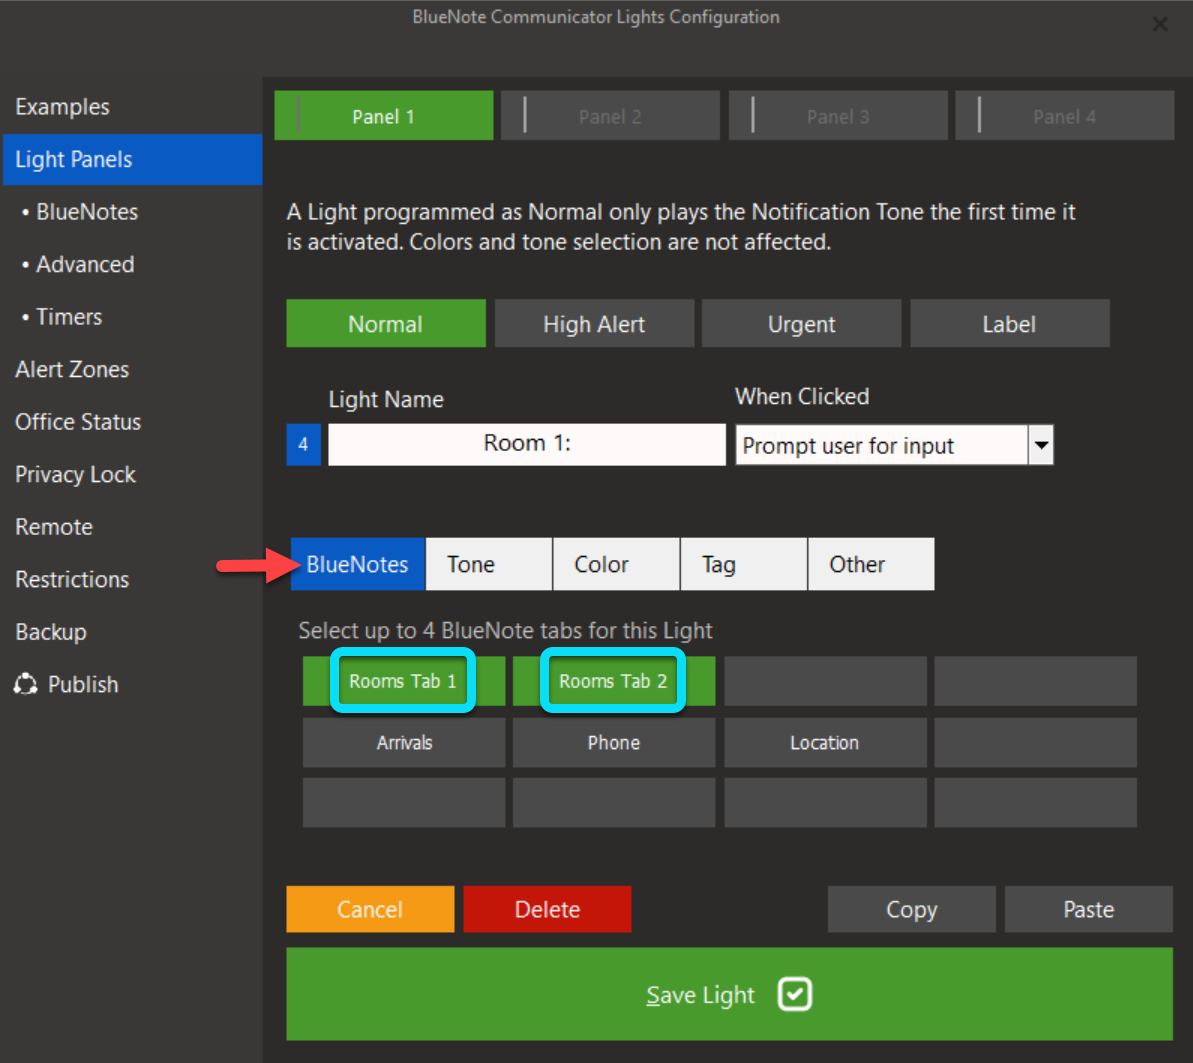
Task: Open the Tone settings tab
Action: [488, 564]
